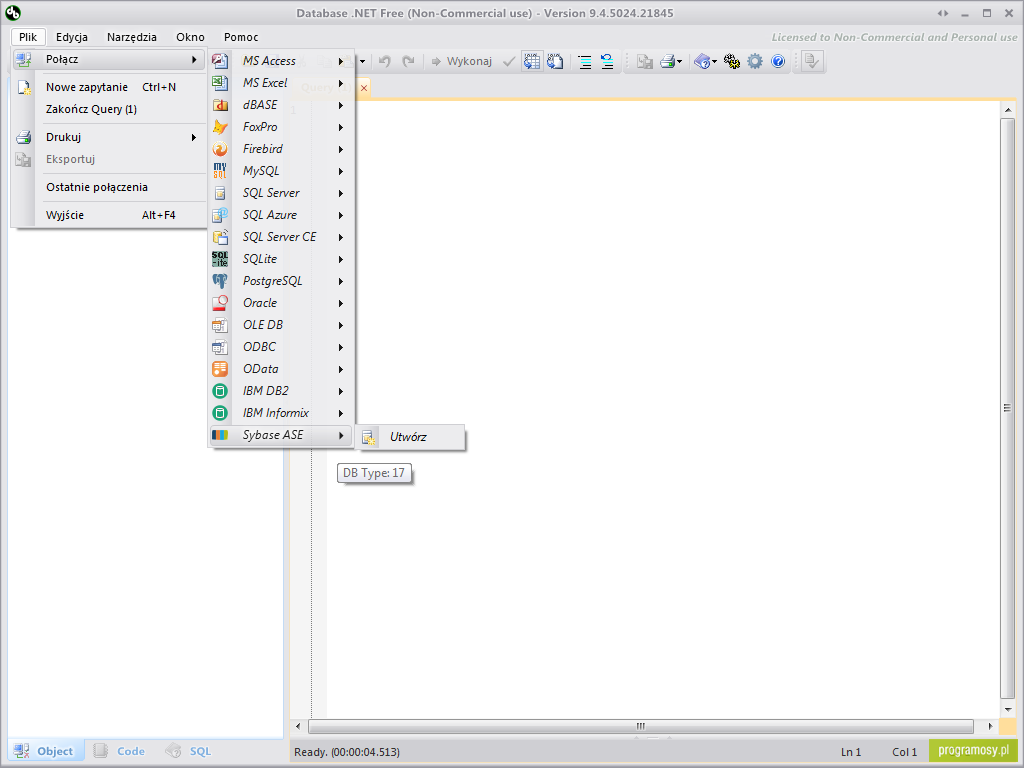The height and width of the screenshot is (768, 1024).
Task: Expand the Połącz submenu arrow
Action: tap(194, 59)
